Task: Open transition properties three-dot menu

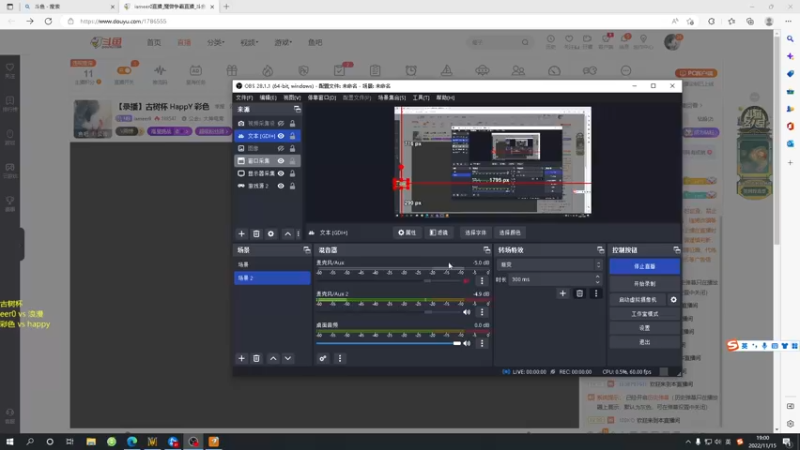Action: pos(596,293)
